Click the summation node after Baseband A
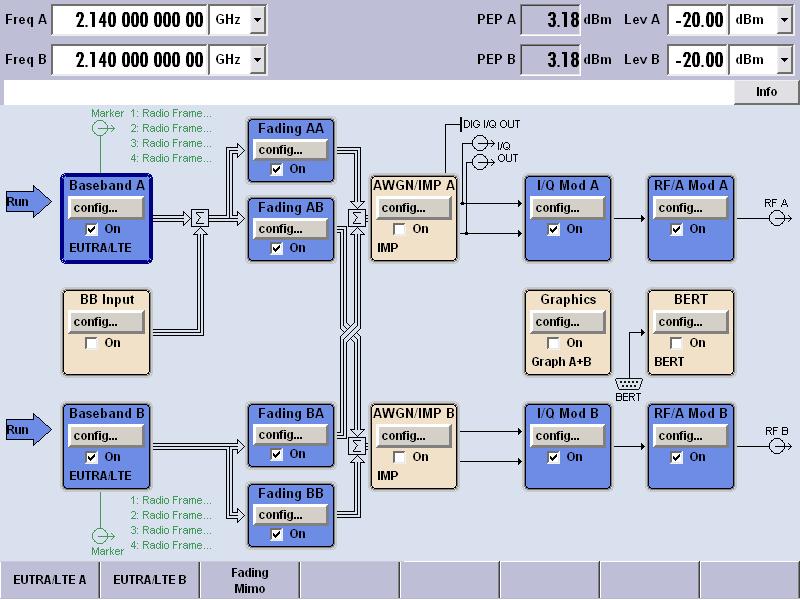Viewport: 800px width, 600px height. click(198, 218)
